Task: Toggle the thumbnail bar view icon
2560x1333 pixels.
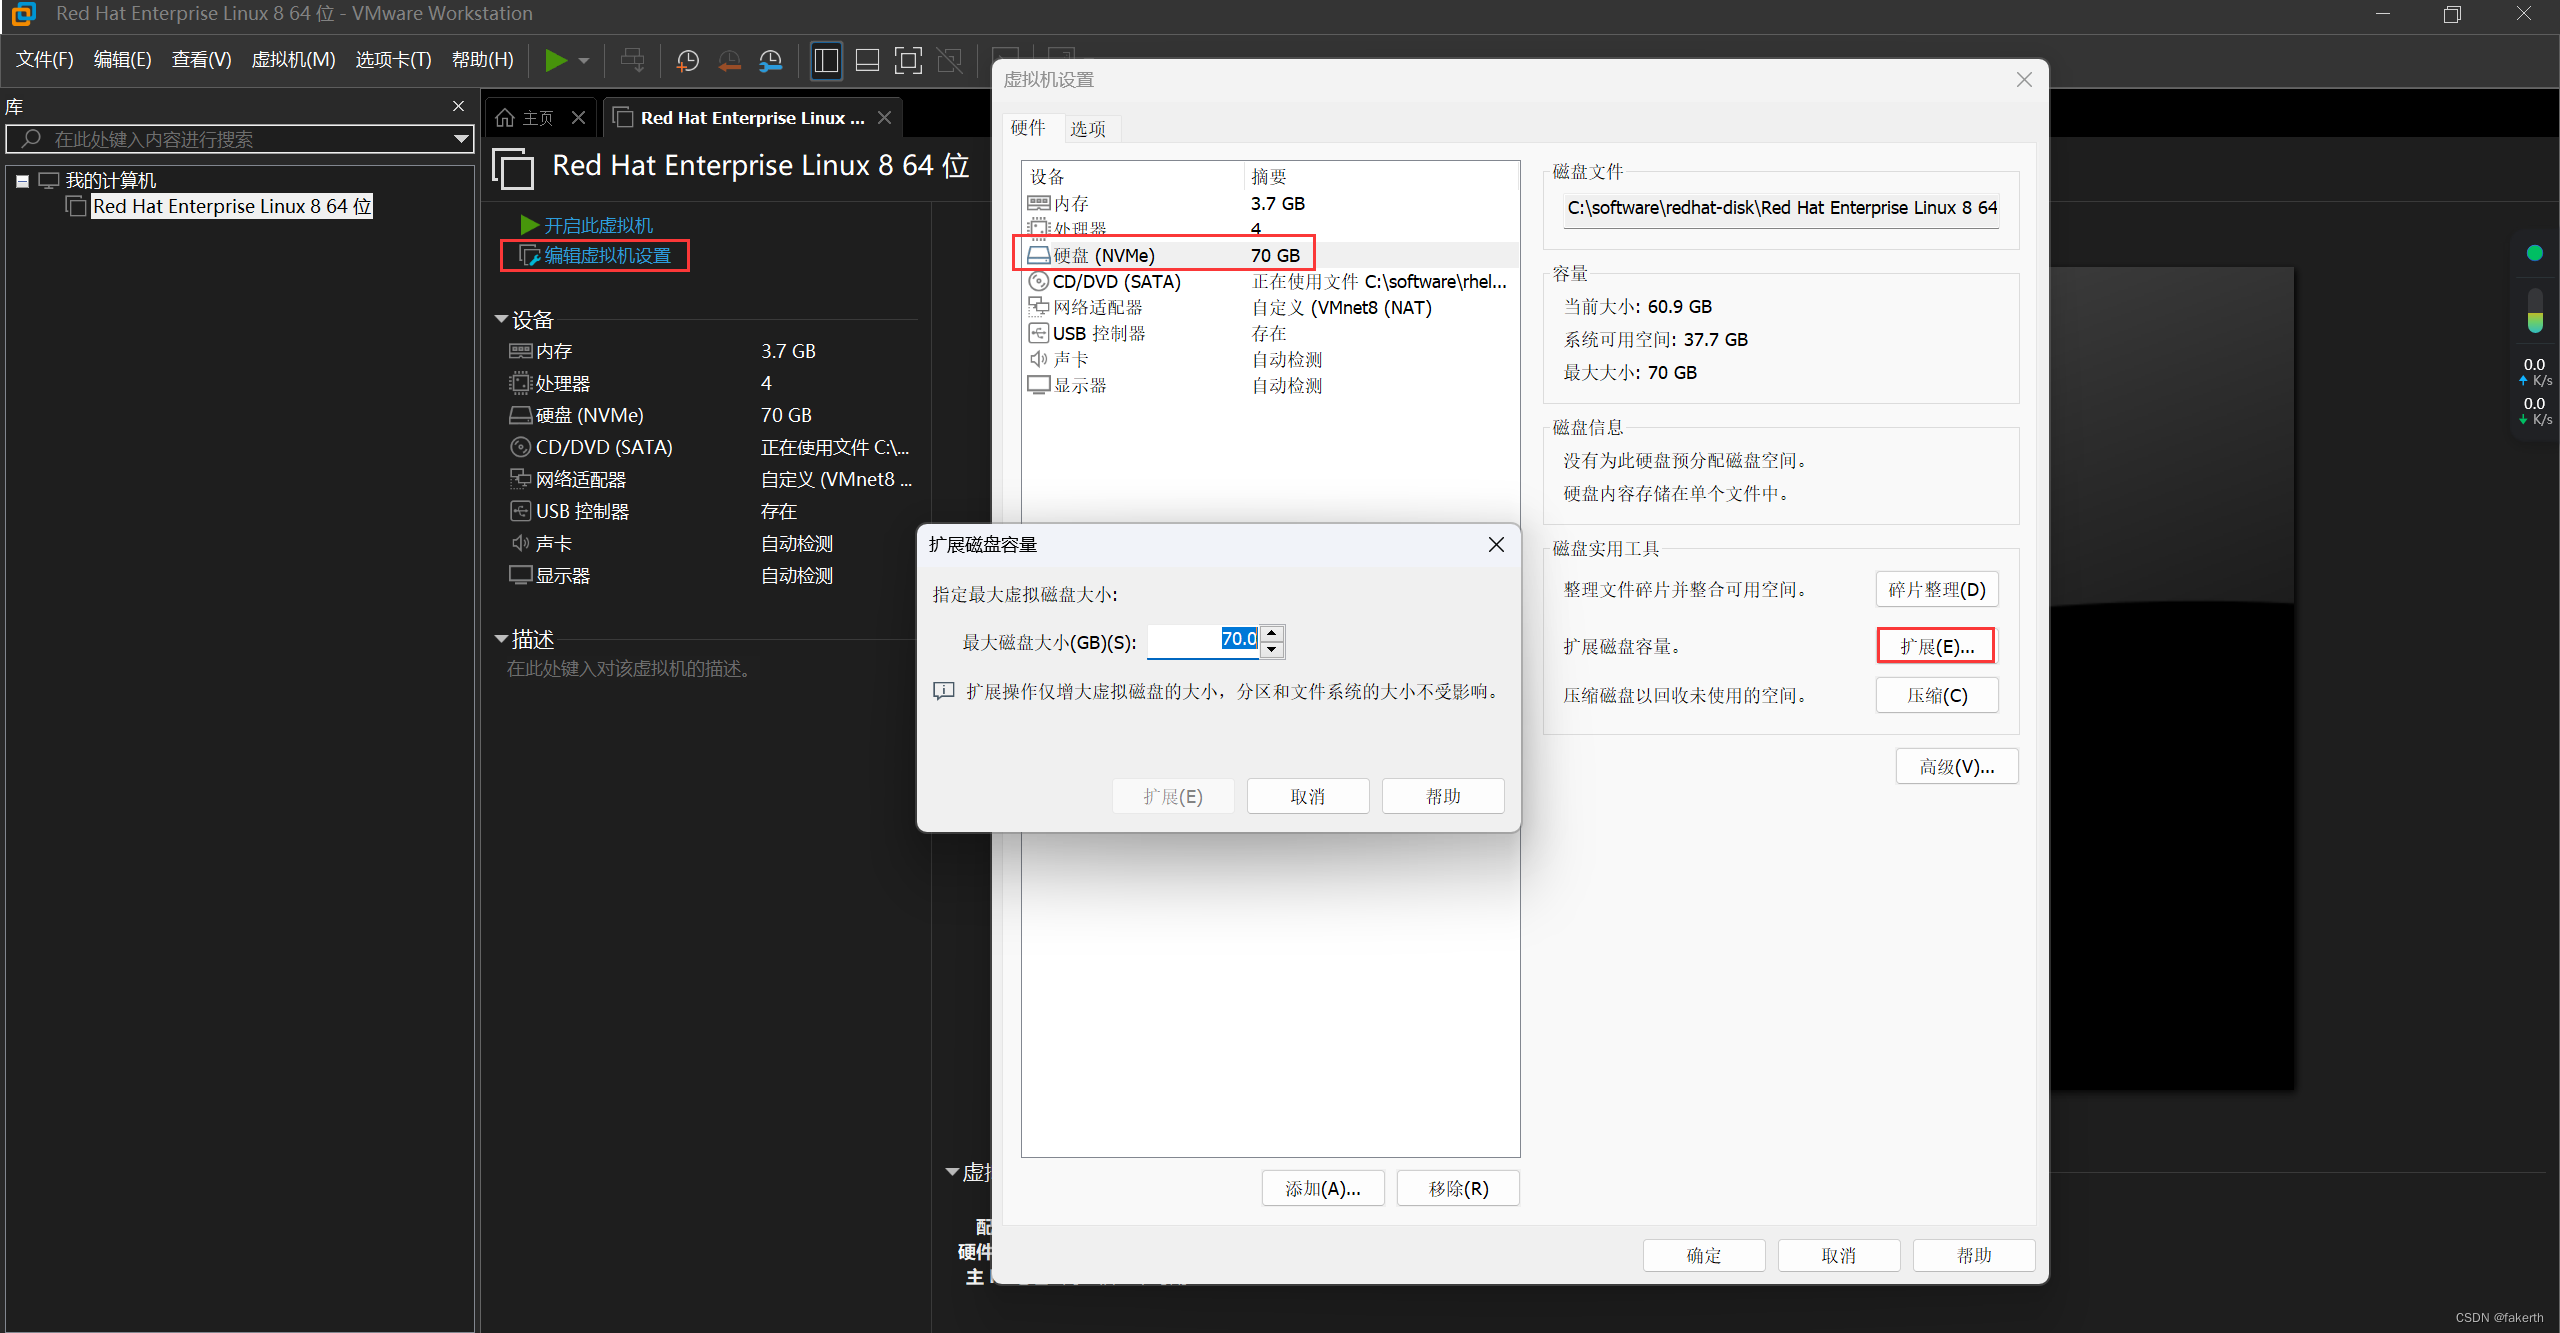Action: point(867,60)
